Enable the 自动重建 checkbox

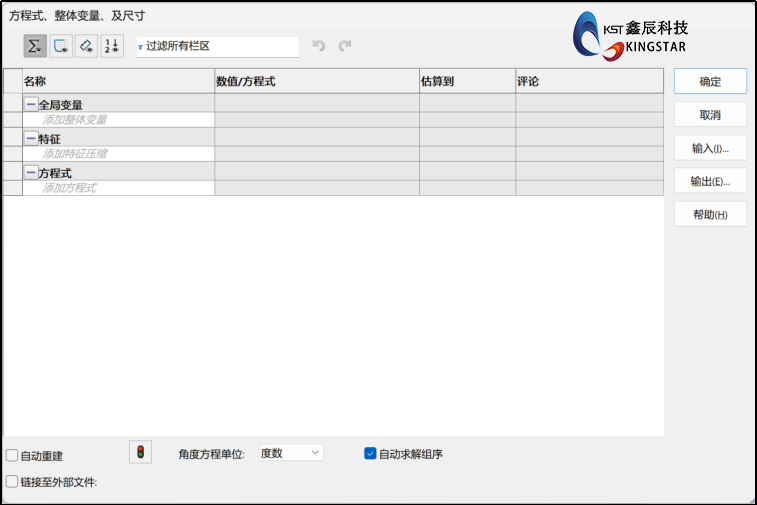pyautogui.click(x=12, y=455)
